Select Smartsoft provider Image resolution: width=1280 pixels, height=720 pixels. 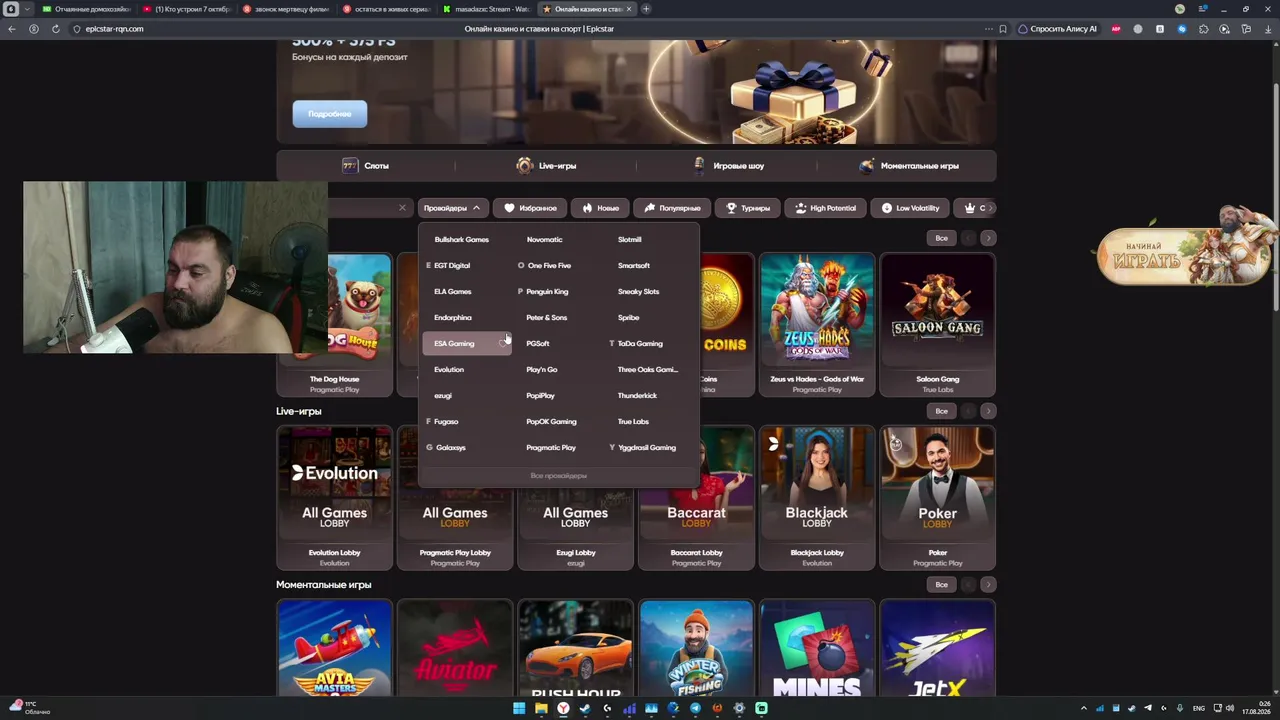634,266
